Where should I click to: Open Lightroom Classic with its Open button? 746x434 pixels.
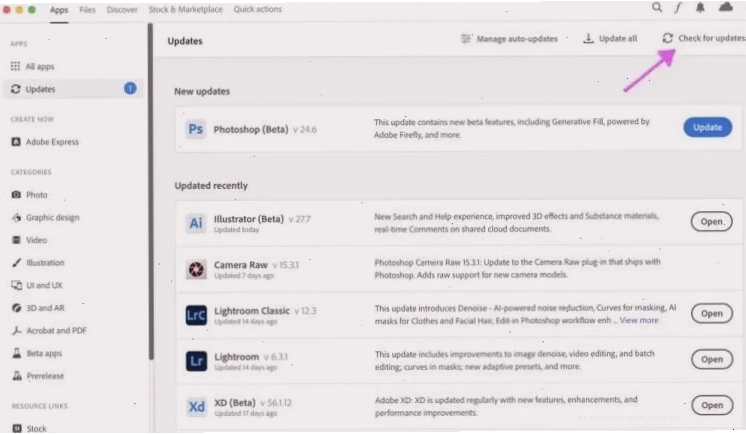coord(712,314)
